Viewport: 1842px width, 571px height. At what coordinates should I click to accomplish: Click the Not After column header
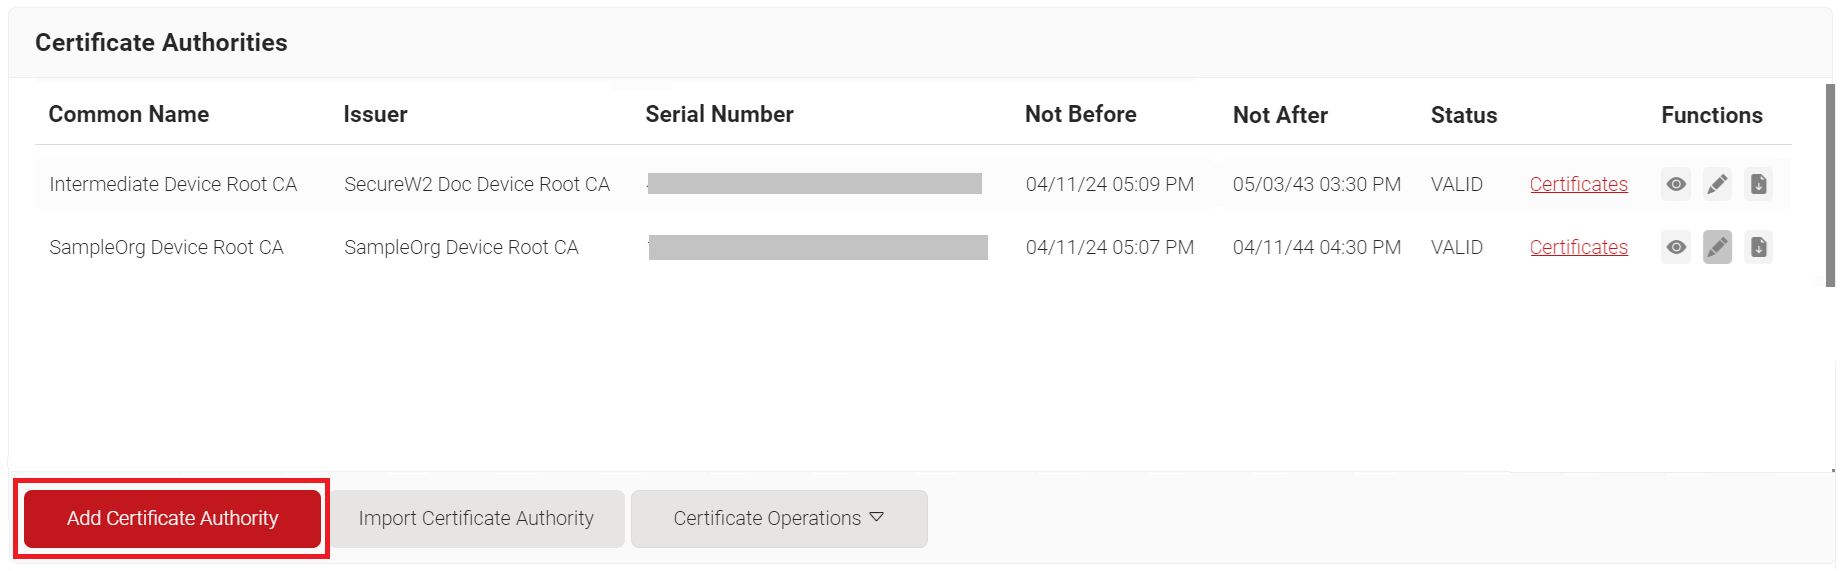pos(1280,115)
